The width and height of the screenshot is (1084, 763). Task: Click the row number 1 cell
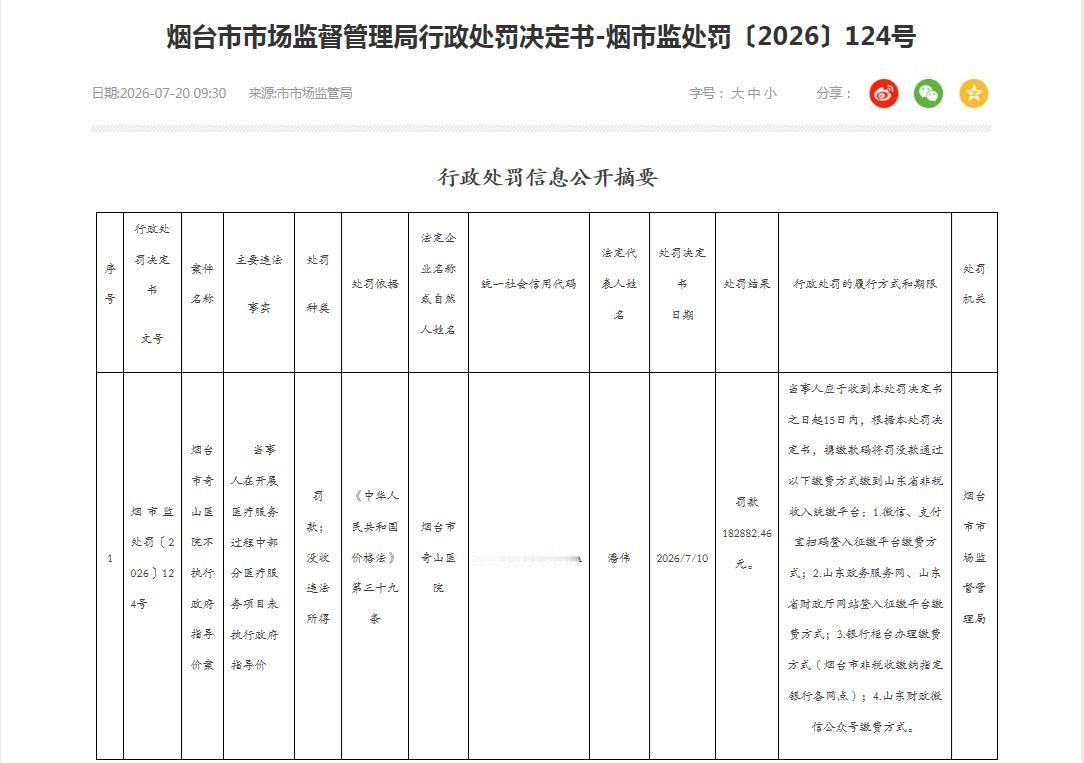pyautogui.click(x=110, y=565)
